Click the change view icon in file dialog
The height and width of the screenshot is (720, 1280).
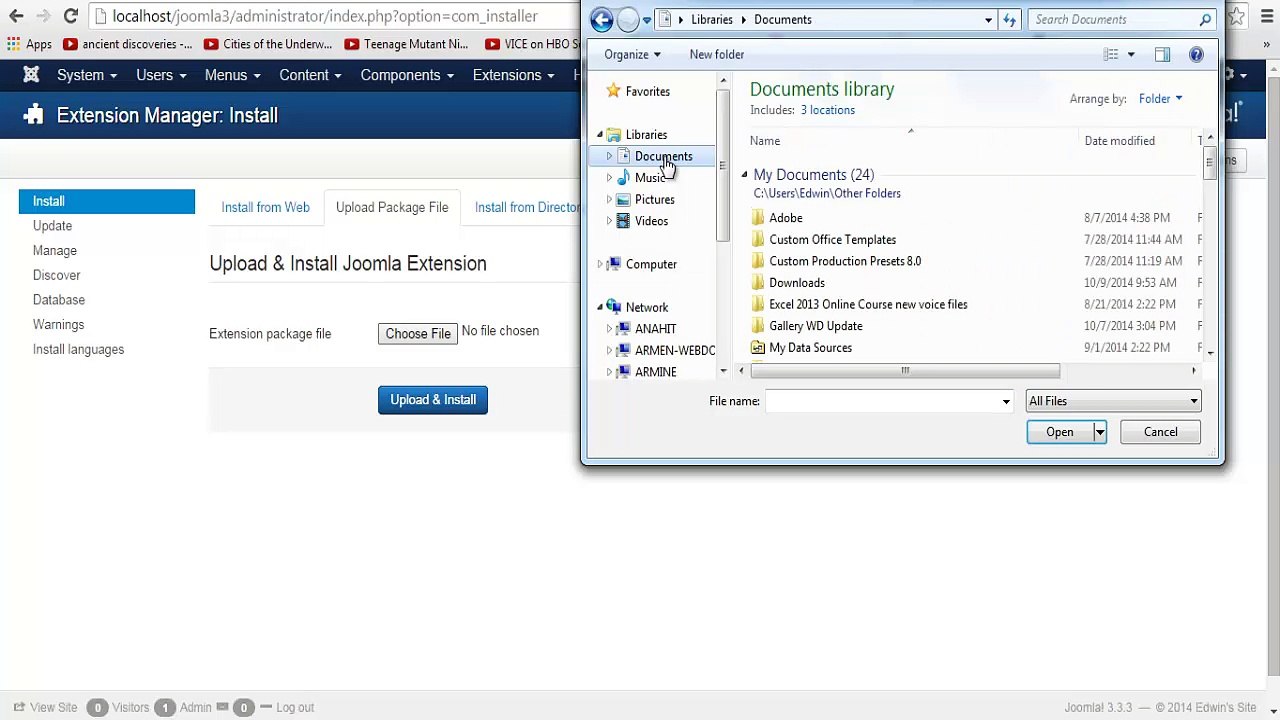tap(1111, 55)
